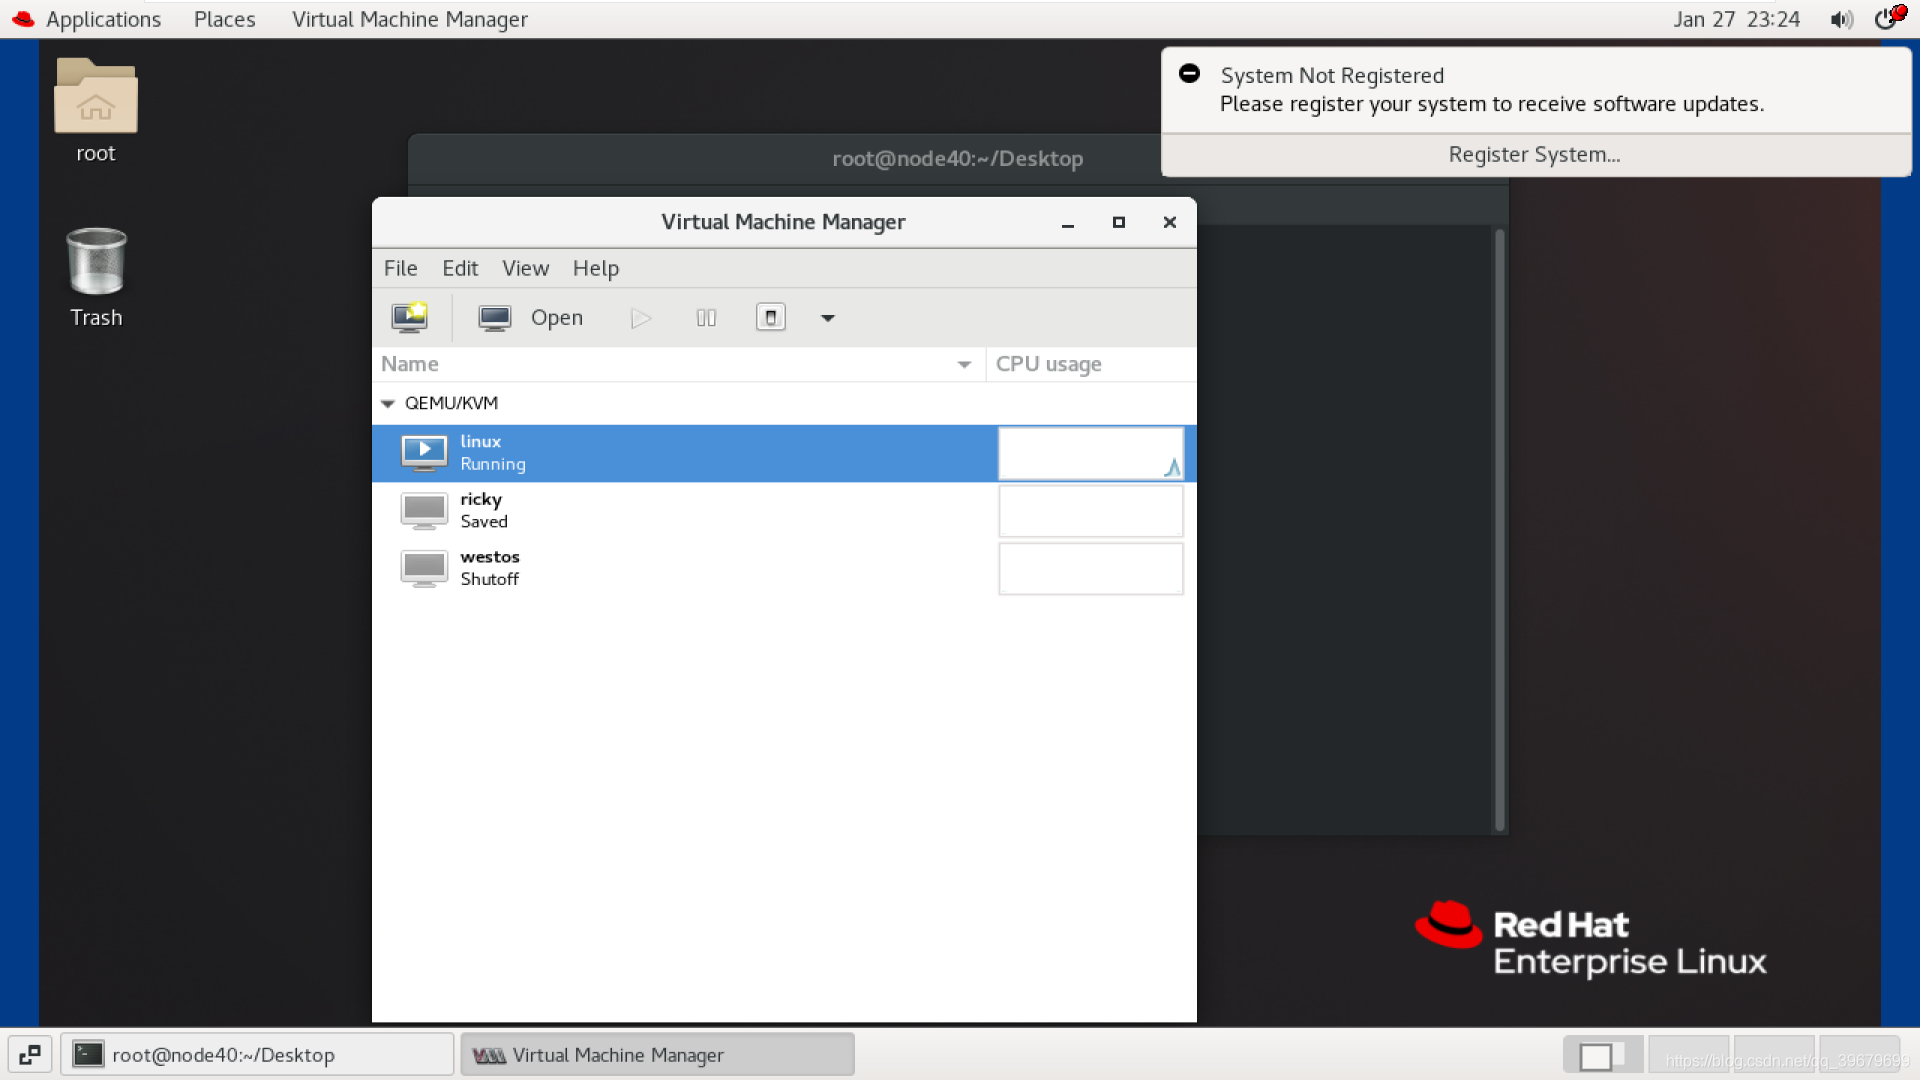Open the View menu
The height and width of the screenshot is (1080, 1920).
525,268
